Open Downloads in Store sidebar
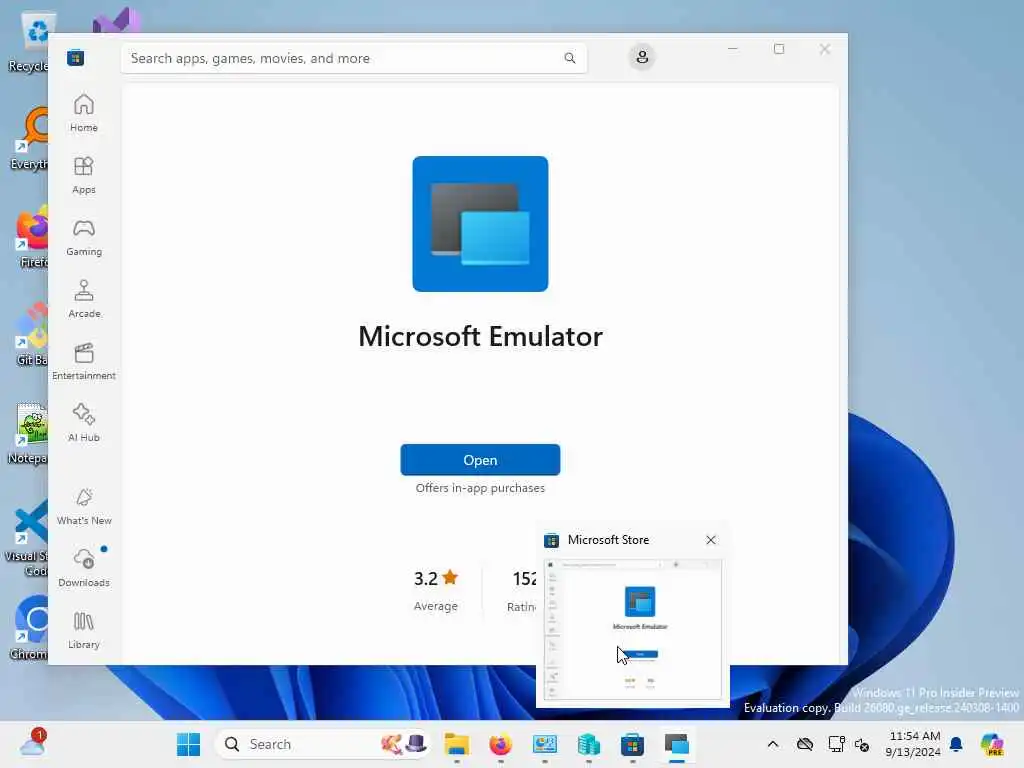This screenshot has width=1024, height=768. (84, 568)
